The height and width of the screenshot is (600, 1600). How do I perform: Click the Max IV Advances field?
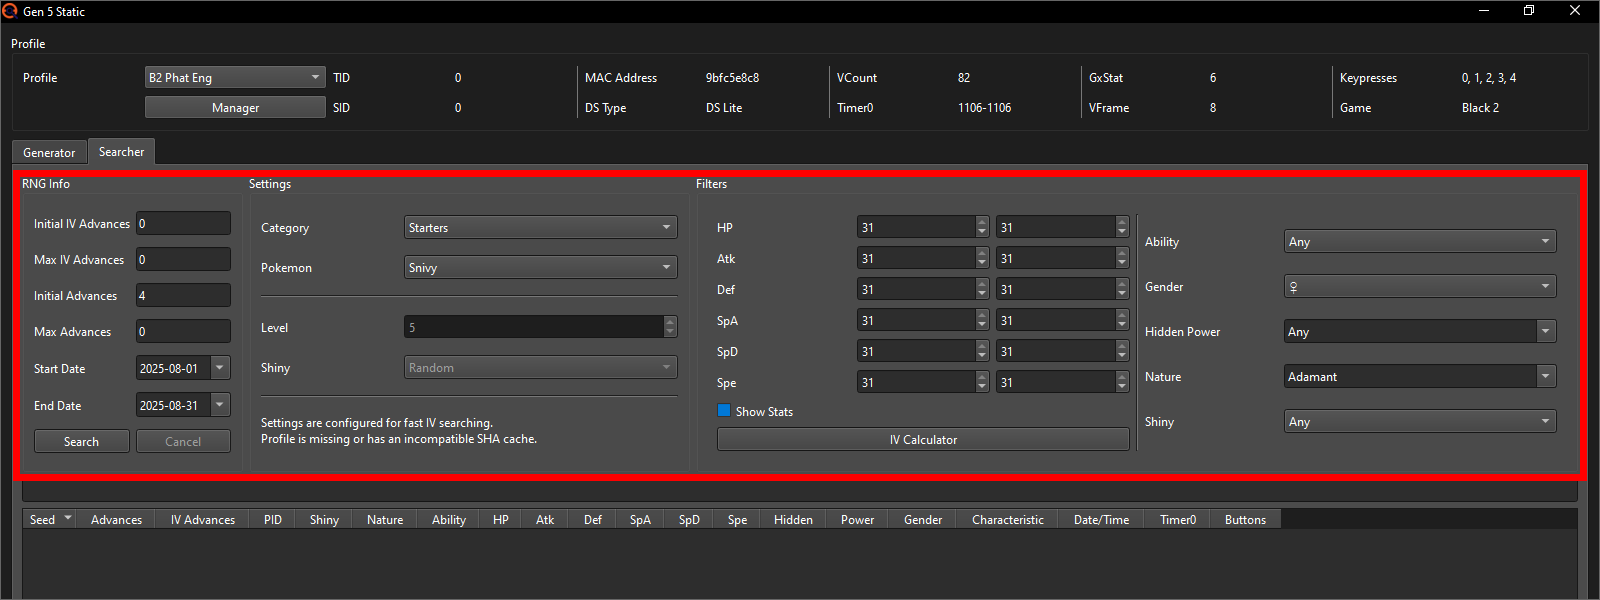pyautogui.click(x=183, y=259)
